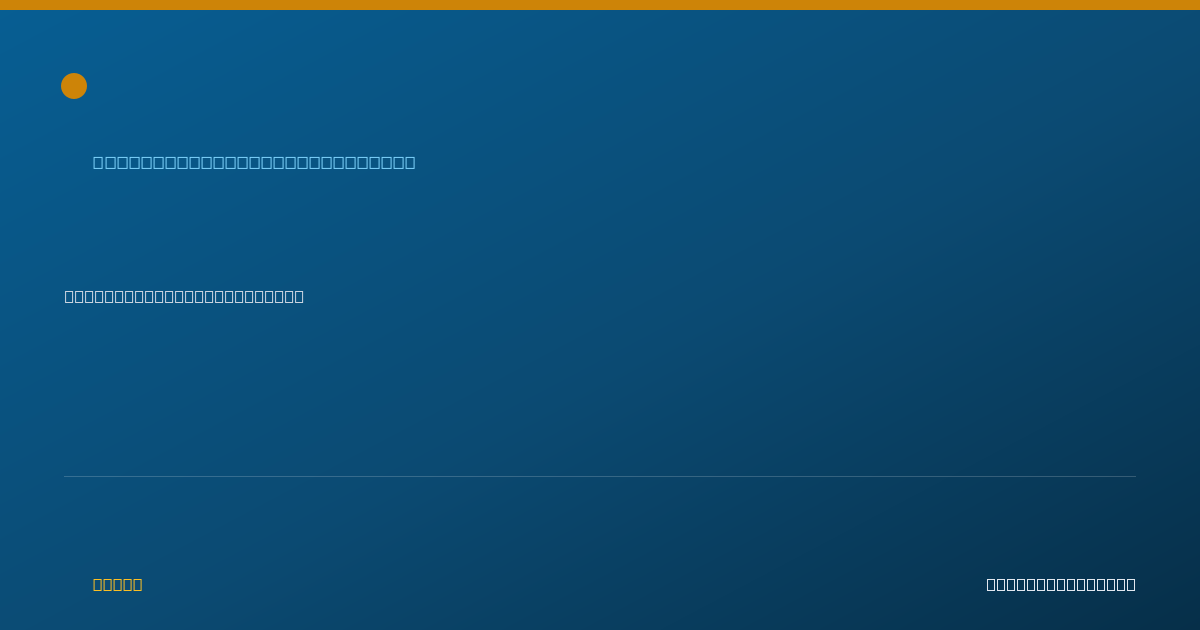
Task: Click the left end of the divider line
Action: pos(66,476)
